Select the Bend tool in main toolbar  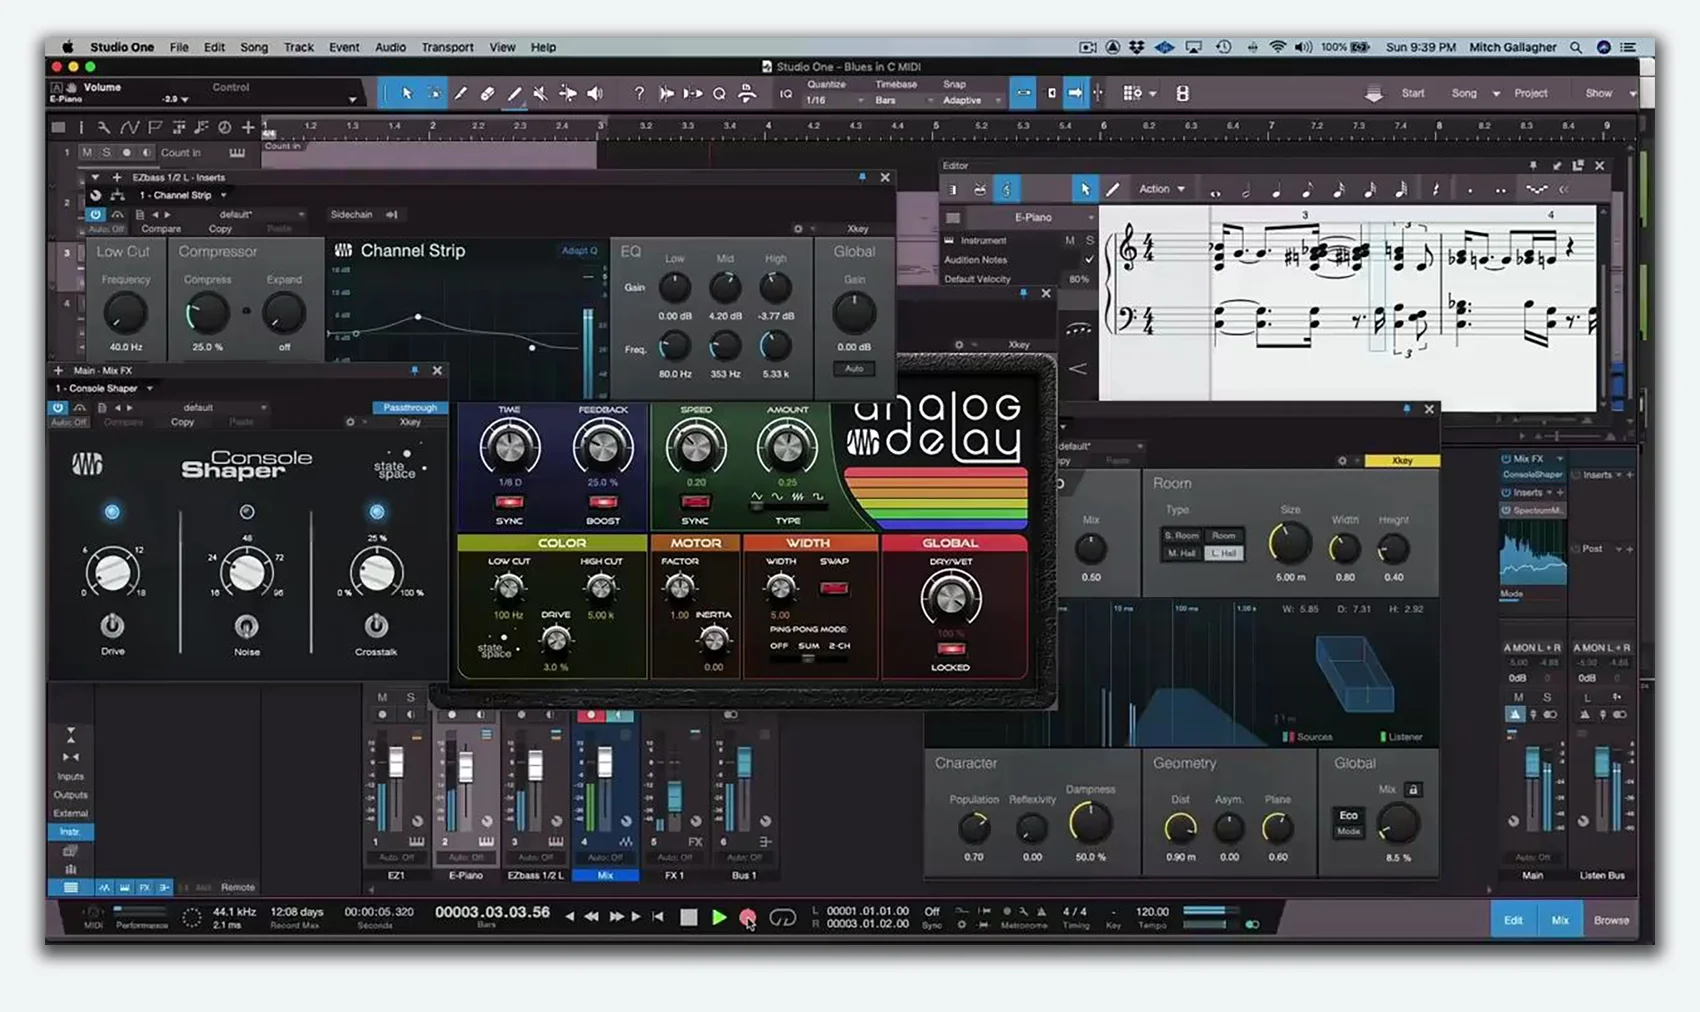click(x=567, y=93)
